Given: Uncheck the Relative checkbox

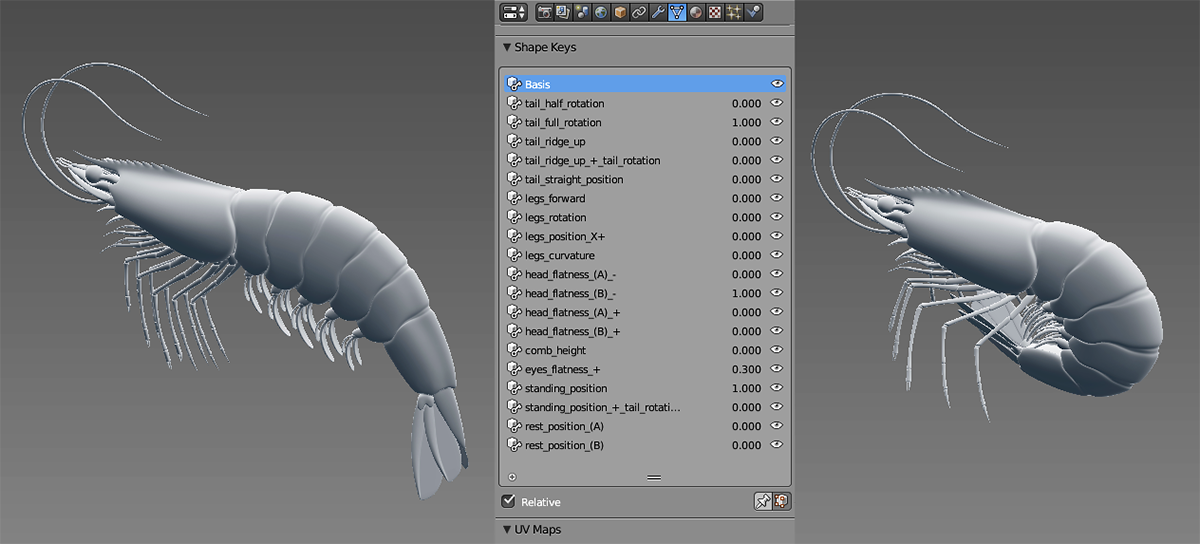Looking at the screenshot, I should 509,501.
